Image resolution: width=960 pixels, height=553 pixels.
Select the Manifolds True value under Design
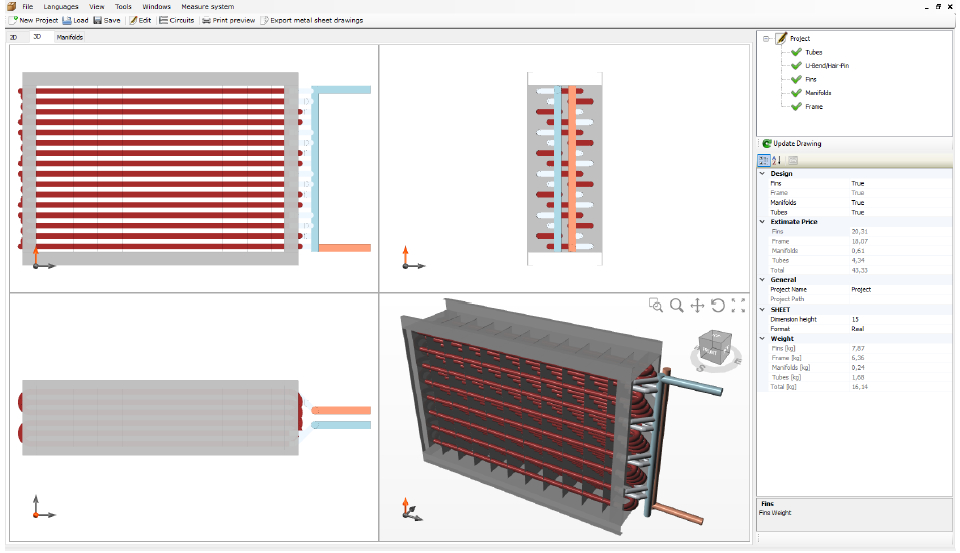[x=857, y=202]
